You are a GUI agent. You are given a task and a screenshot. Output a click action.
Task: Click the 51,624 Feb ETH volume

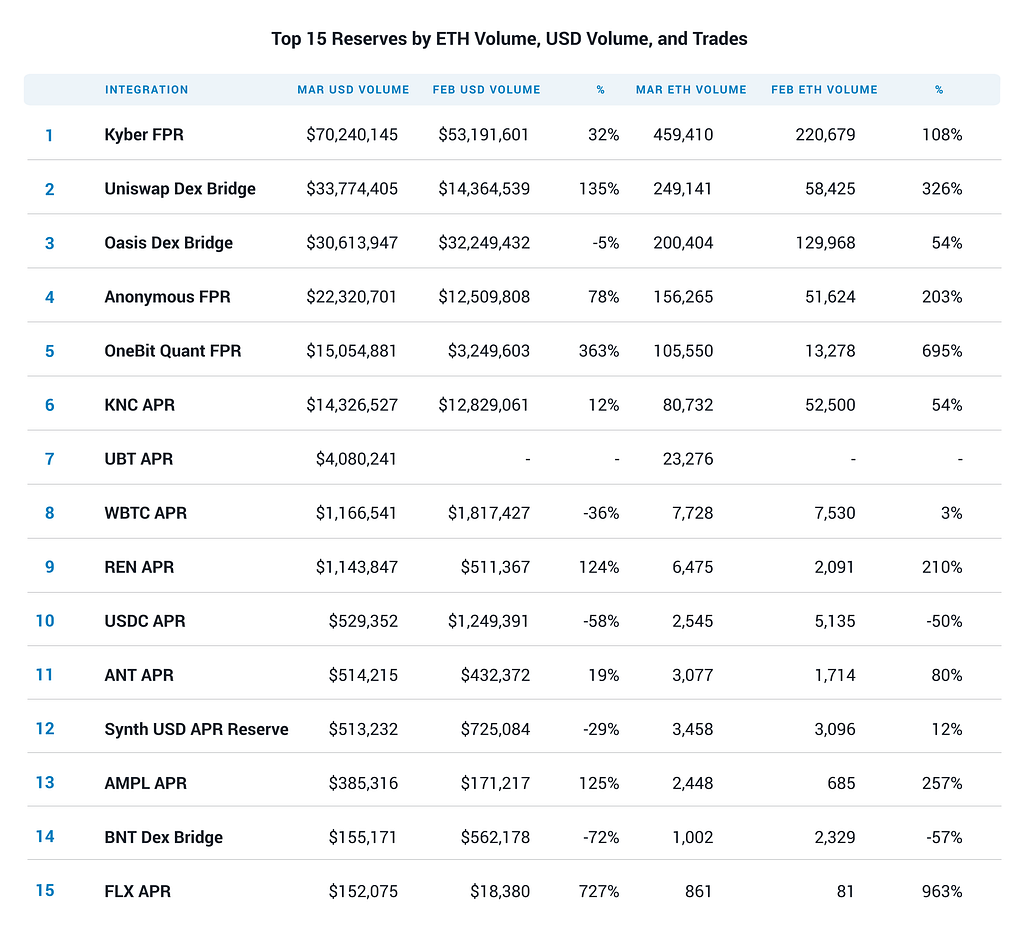830,297
